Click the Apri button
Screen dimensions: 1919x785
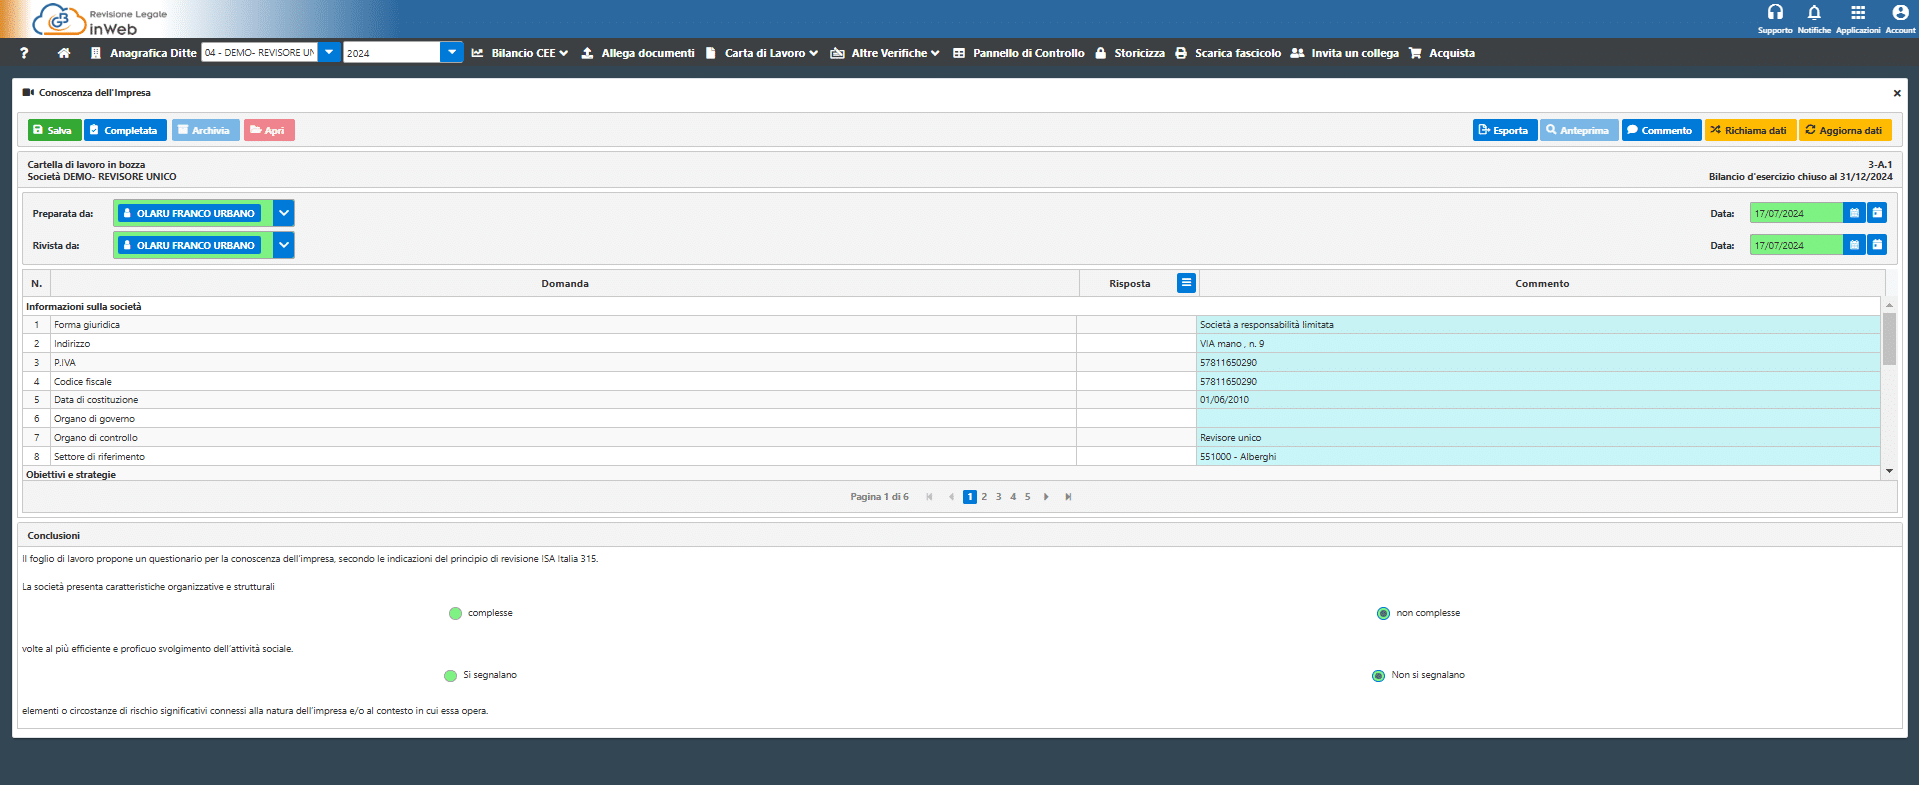pyautogui.click(x=269, y=130)
